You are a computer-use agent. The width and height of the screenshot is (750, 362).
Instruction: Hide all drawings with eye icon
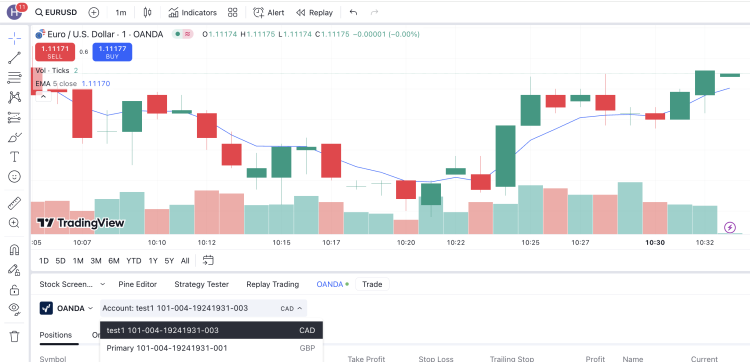[x=14, y=309]
